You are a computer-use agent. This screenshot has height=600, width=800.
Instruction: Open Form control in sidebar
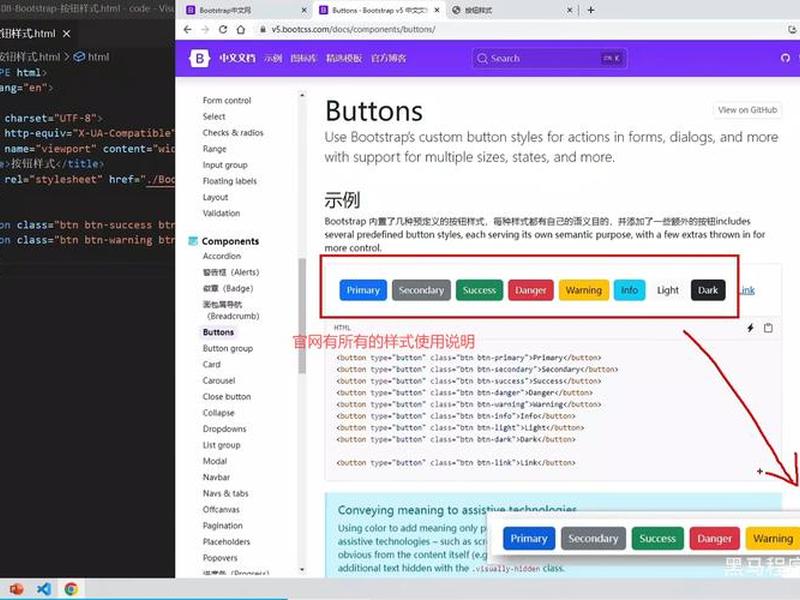click(227, 101)
